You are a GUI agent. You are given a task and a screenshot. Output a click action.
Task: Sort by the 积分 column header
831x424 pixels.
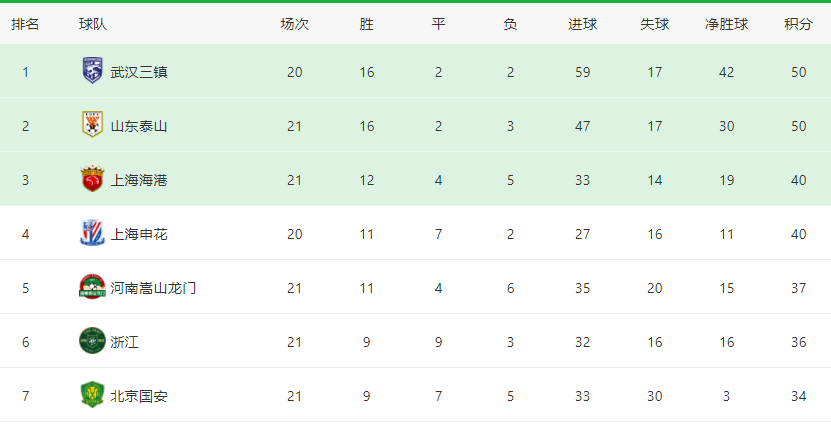tap(798, 24)
